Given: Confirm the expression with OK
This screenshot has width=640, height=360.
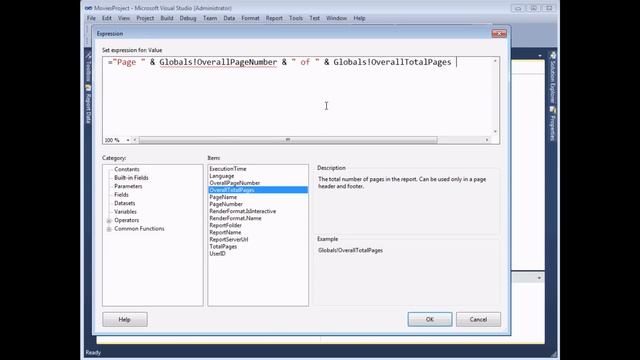Looking at the screenshot, I should pos(430,320).
